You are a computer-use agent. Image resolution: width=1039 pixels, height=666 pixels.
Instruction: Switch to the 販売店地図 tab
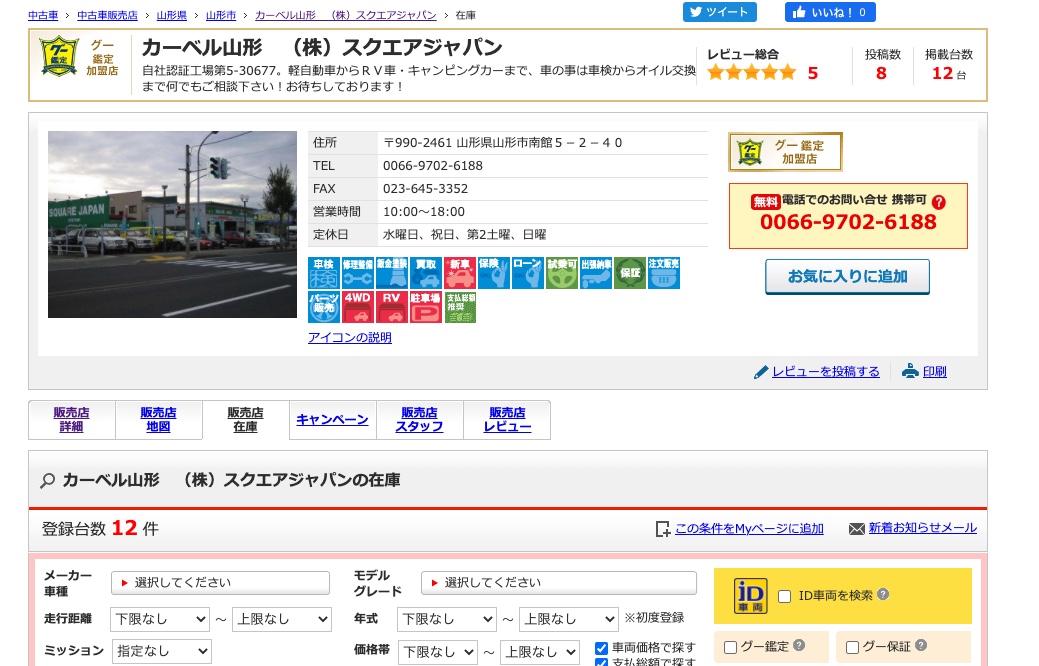158,420
